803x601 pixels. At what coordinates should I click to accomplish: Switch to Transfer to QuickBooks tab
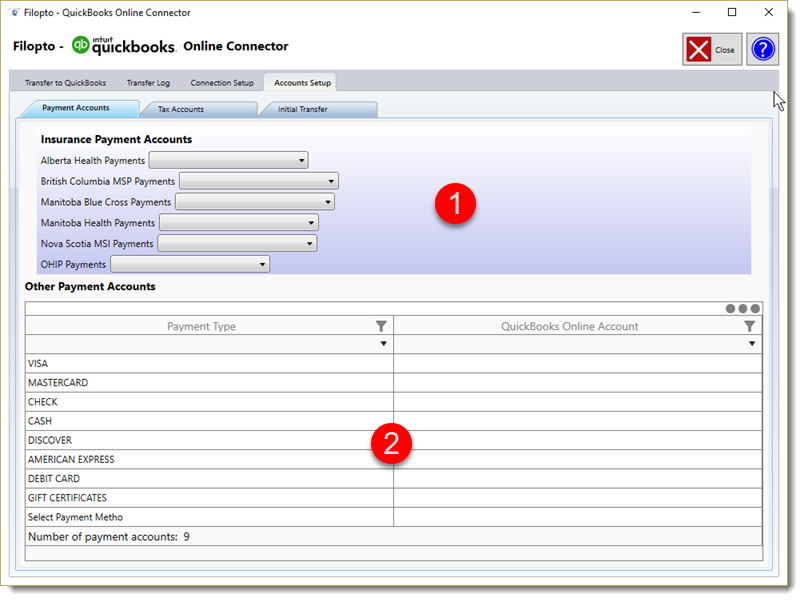click(66, 83)
